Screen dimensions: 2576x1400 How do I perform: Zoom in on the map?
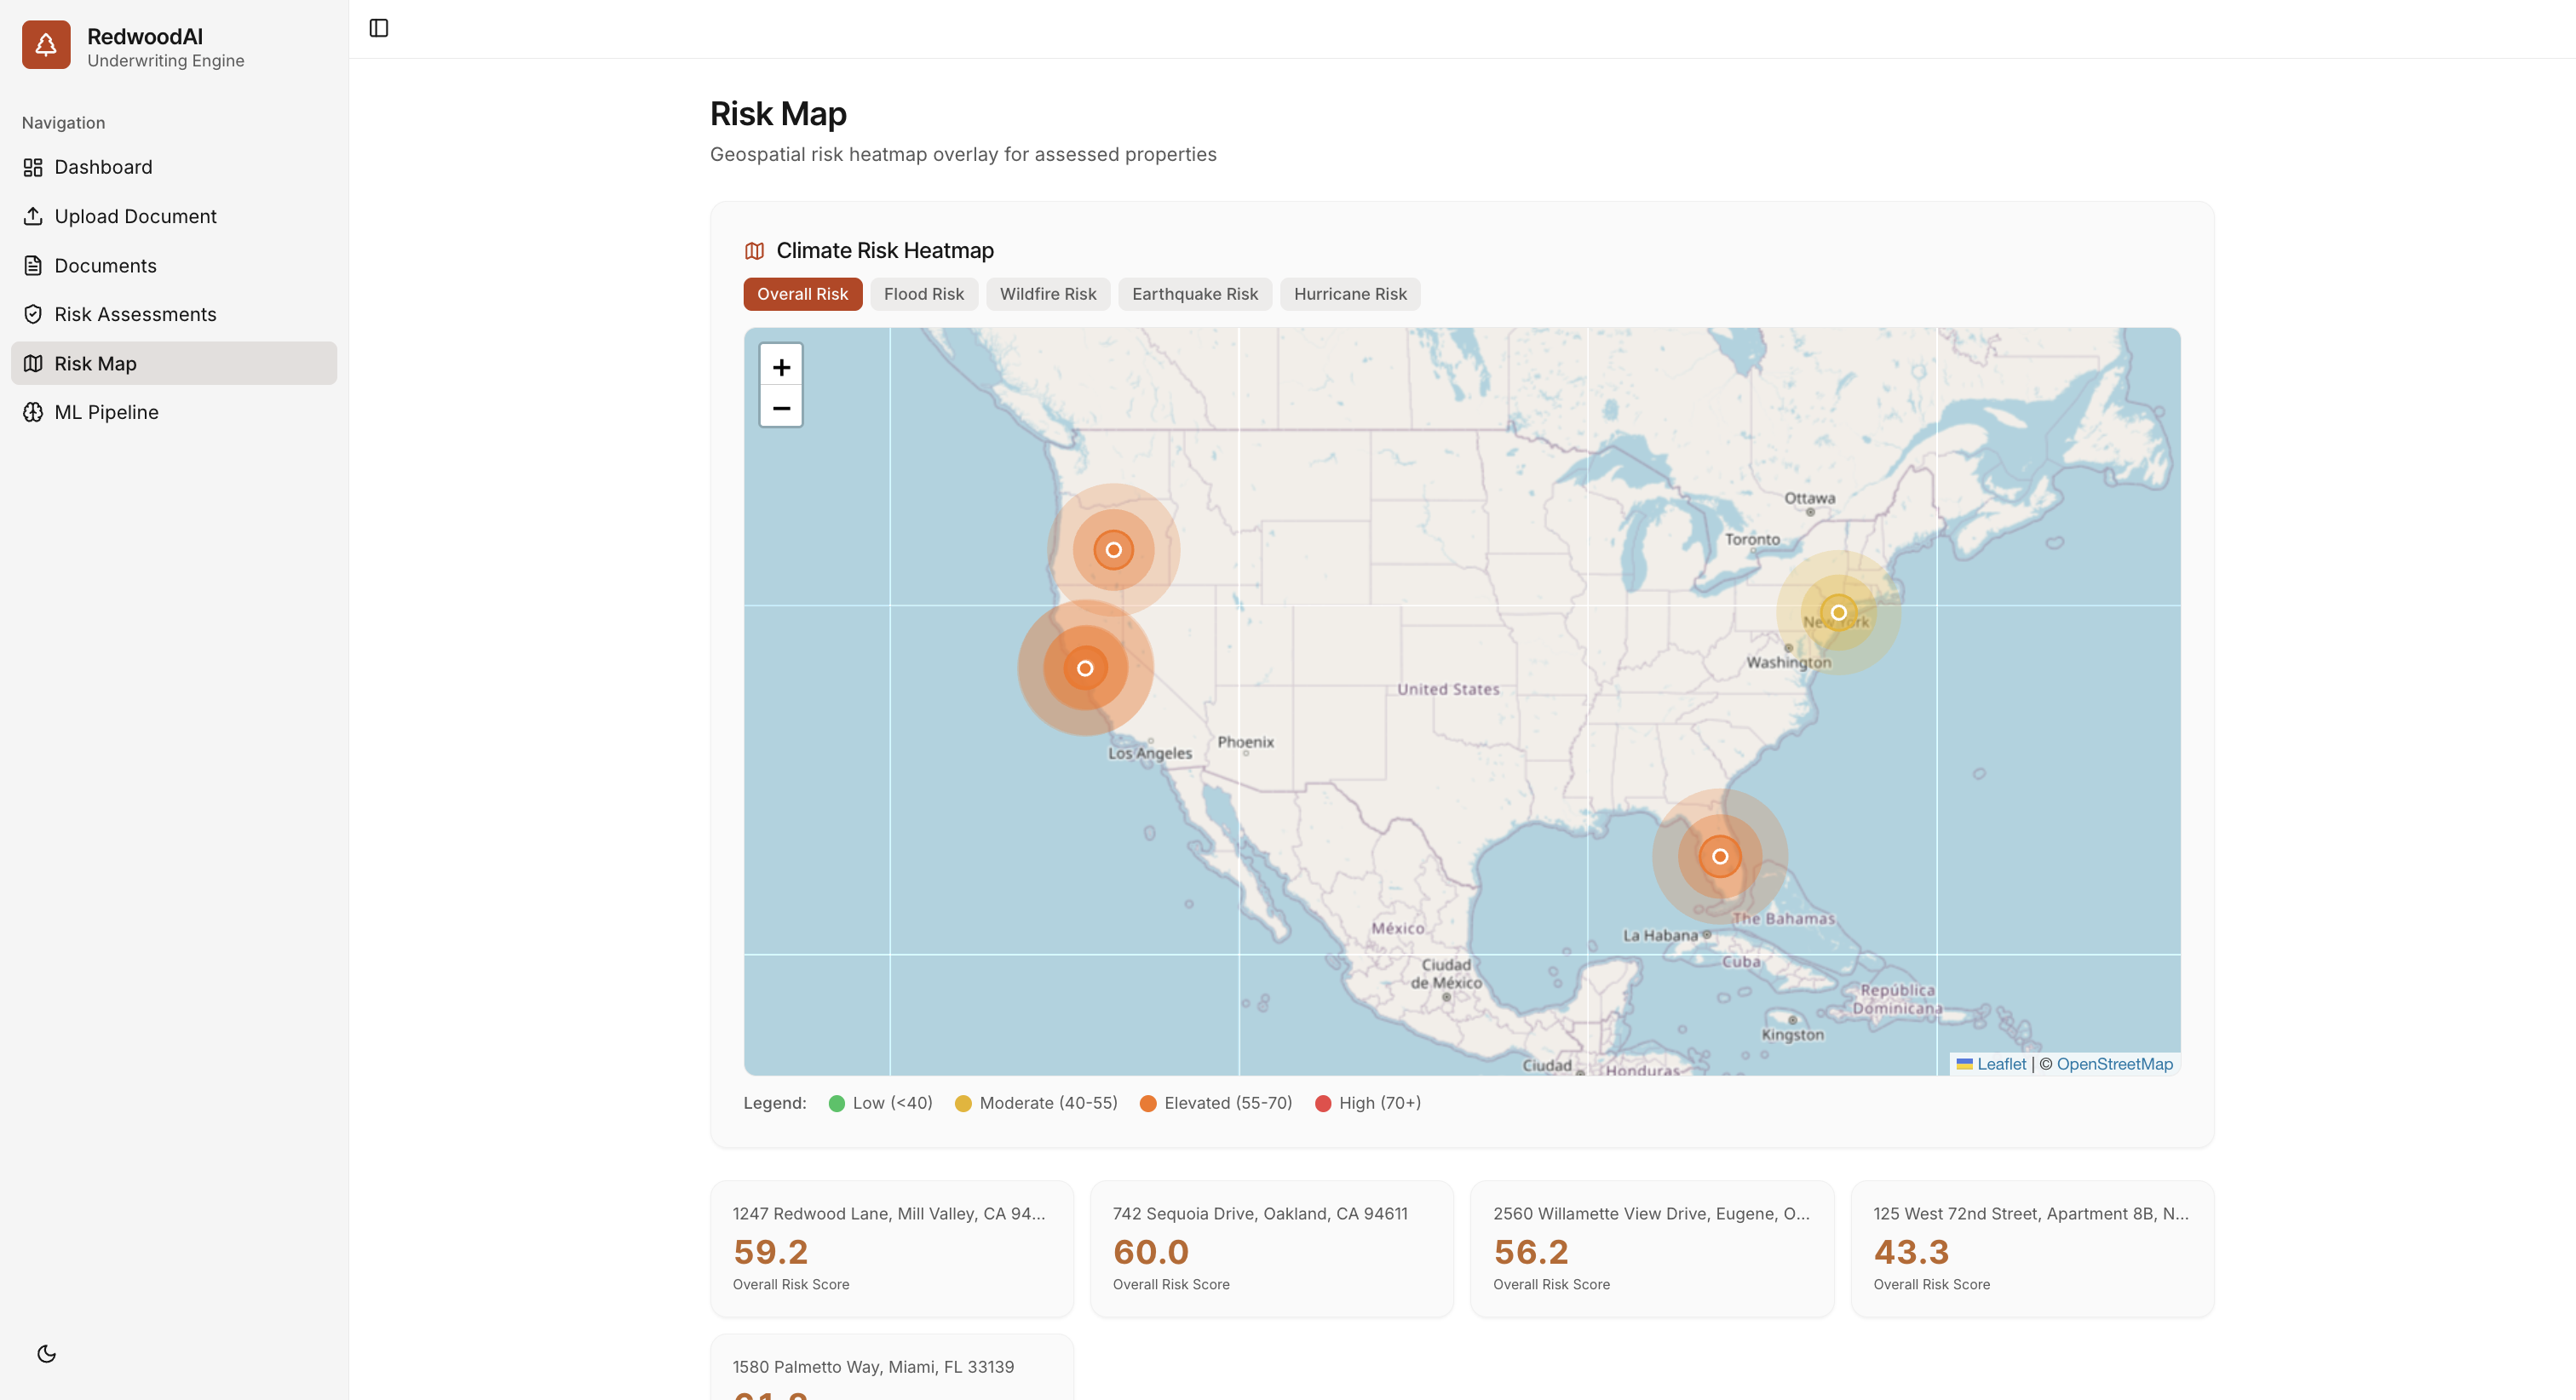coord(781,367)
